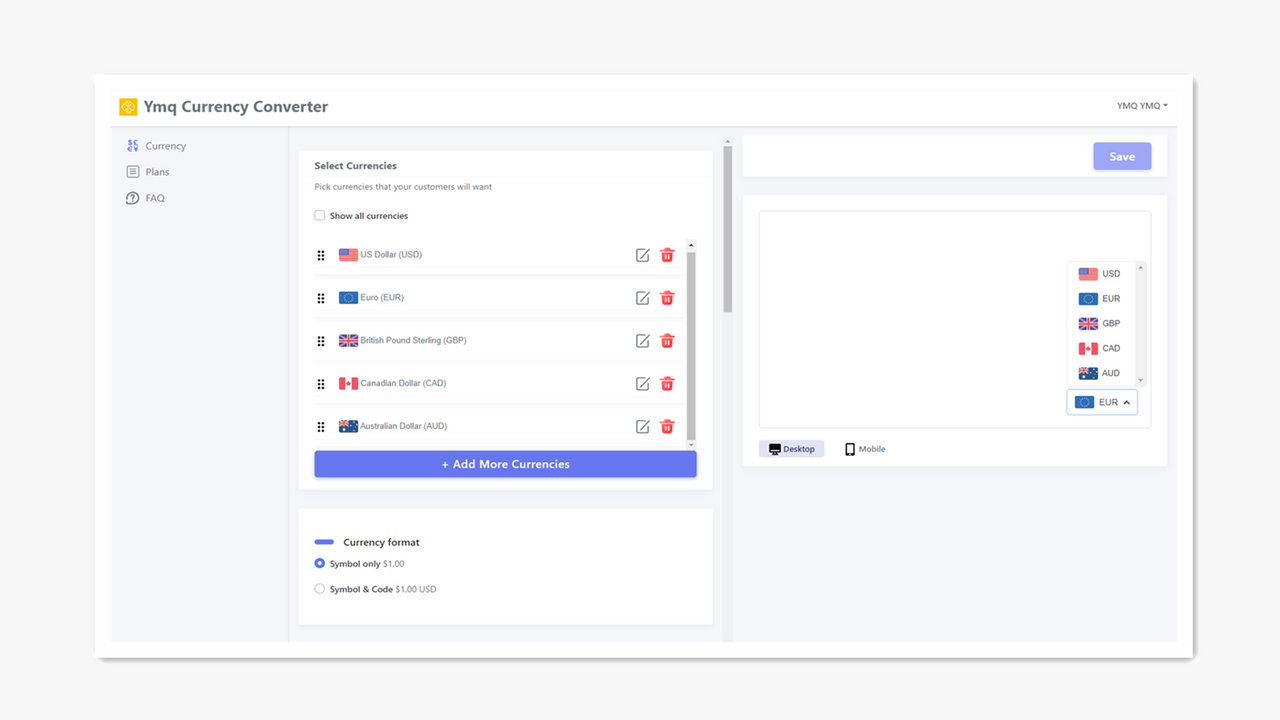Click the currency list scroll down arrow
The image size is (1280, 720).
click(691, 444)
